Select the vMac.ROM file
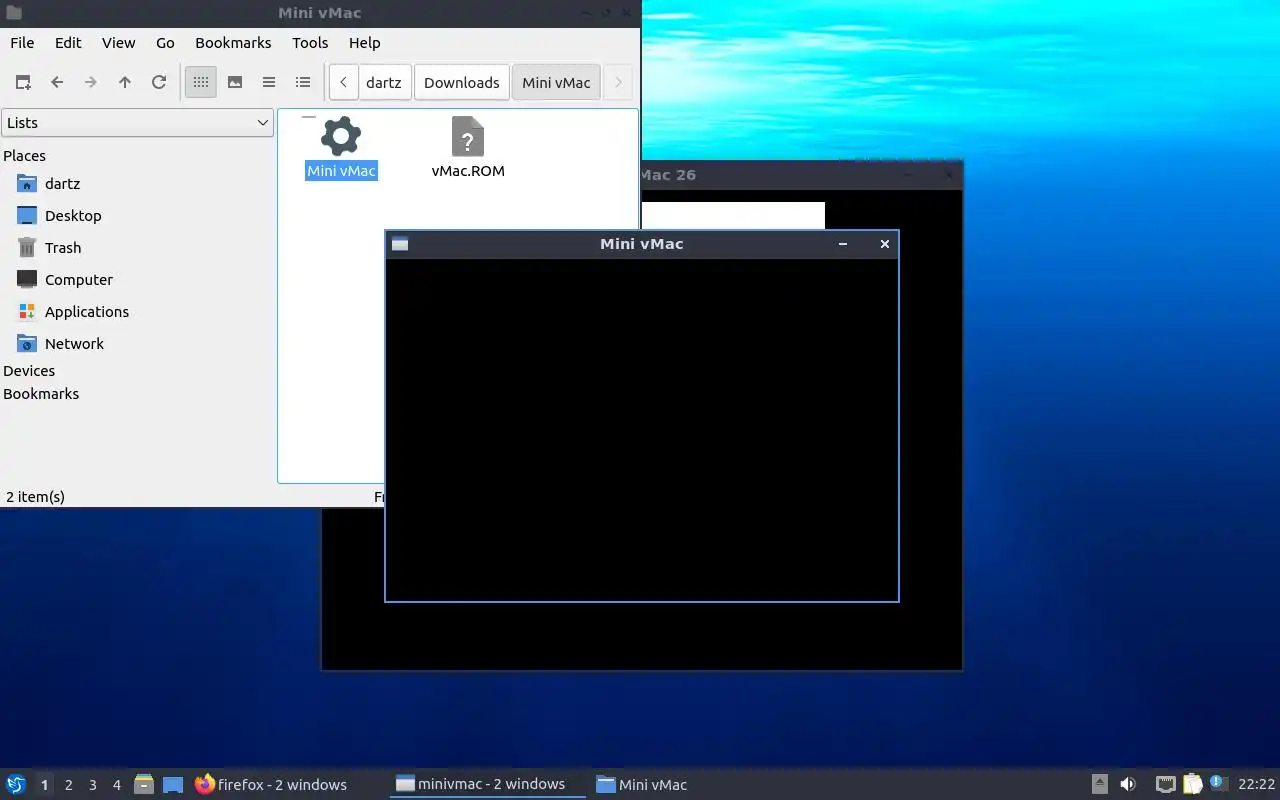 [468, 148]
